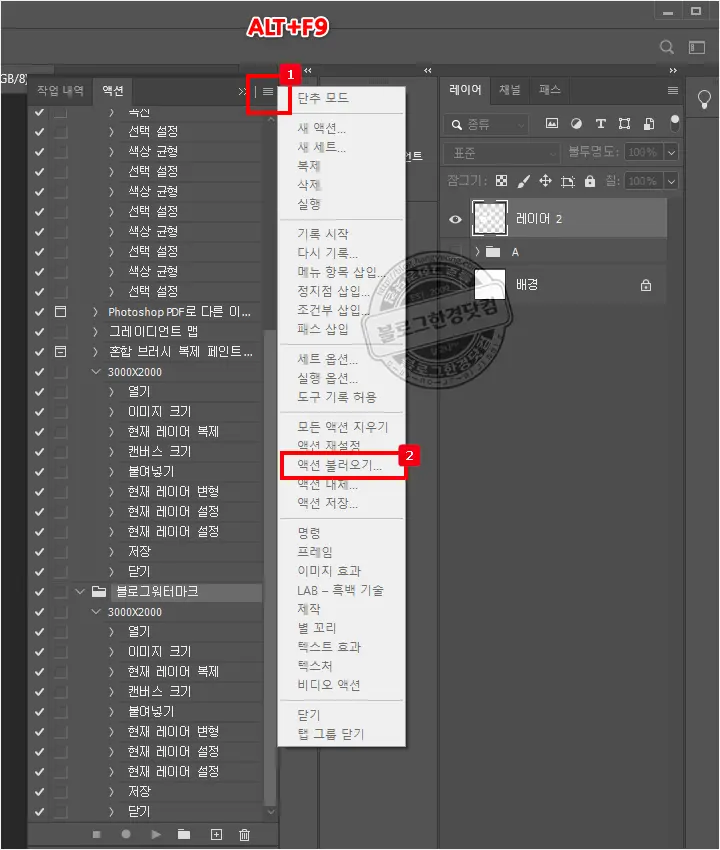
Task: Hide 레이어 2 with eye icon
Action: tap(455, 219)
